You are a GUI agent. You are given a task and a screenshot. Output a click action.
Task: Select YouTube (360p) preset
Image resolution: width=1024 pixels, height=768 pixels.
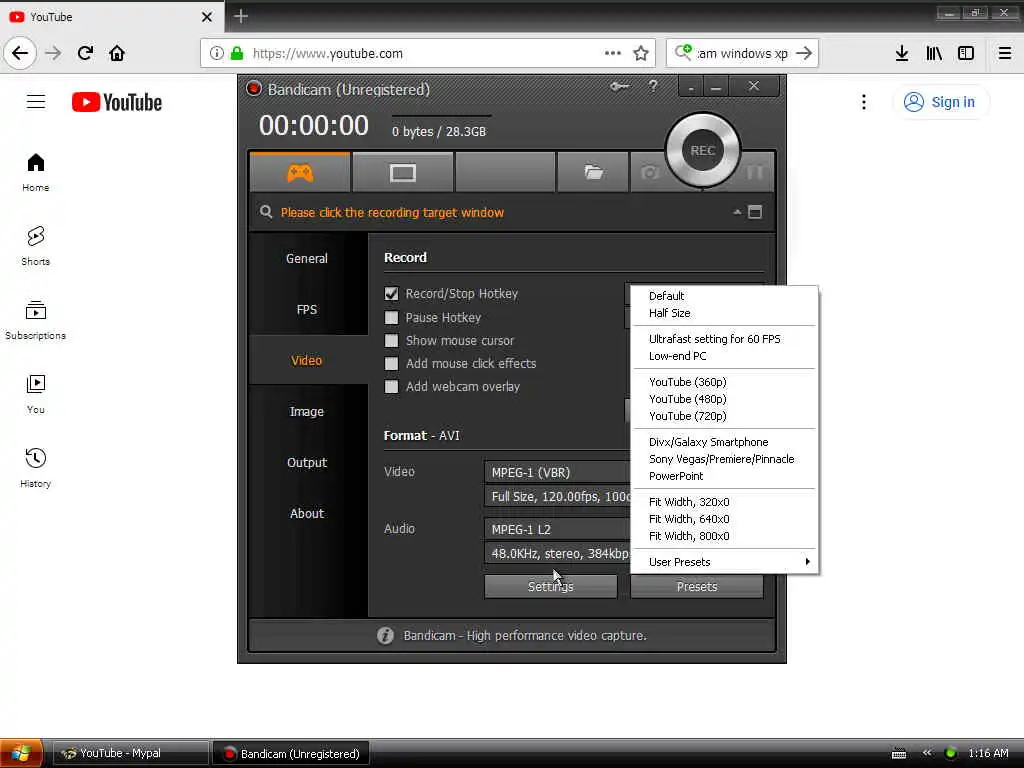click(724, 382)
